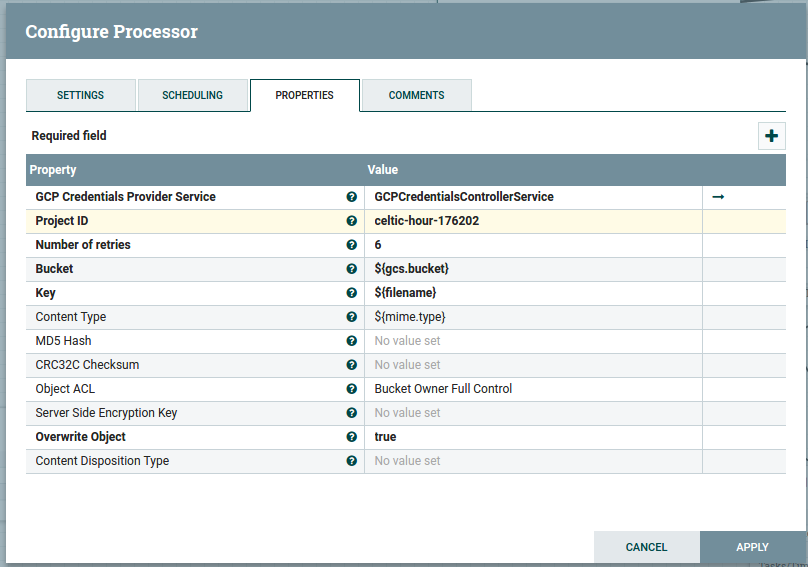Viewport: 808px width, 567px height.
Task: Open the Scheduling tab
Action: point(192,96)
